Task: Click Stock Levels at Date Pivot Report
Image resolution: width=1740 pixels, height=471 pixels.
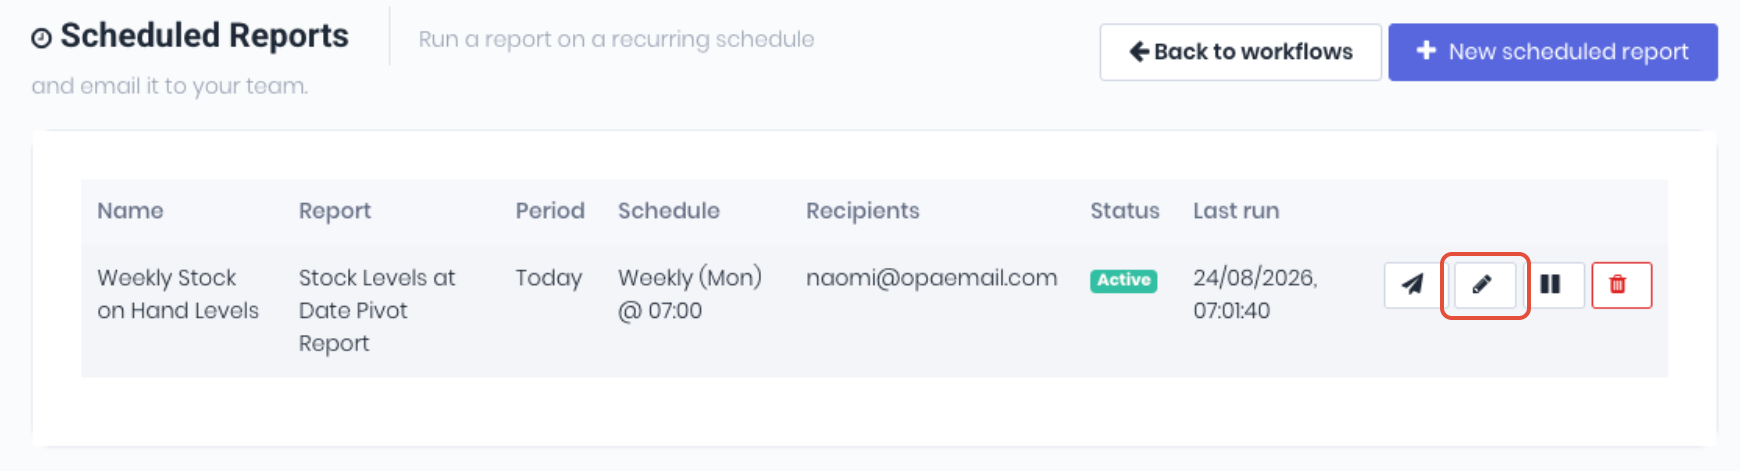Action: (377, 310)
